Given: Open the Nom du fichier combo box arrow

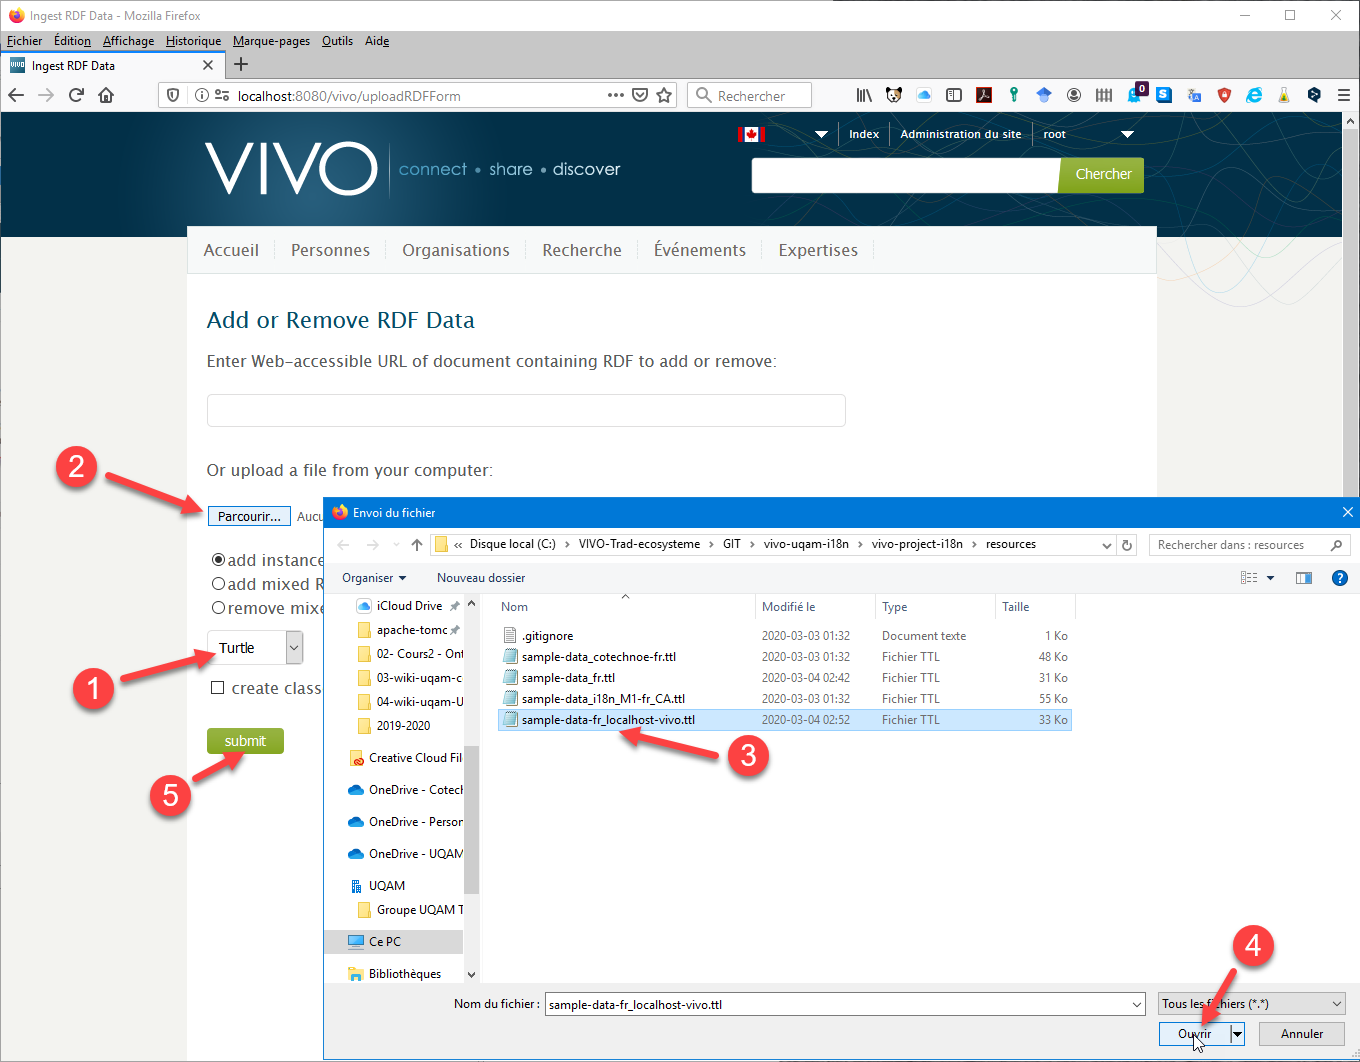Looking at the screenshot, I should 1137,1004.
